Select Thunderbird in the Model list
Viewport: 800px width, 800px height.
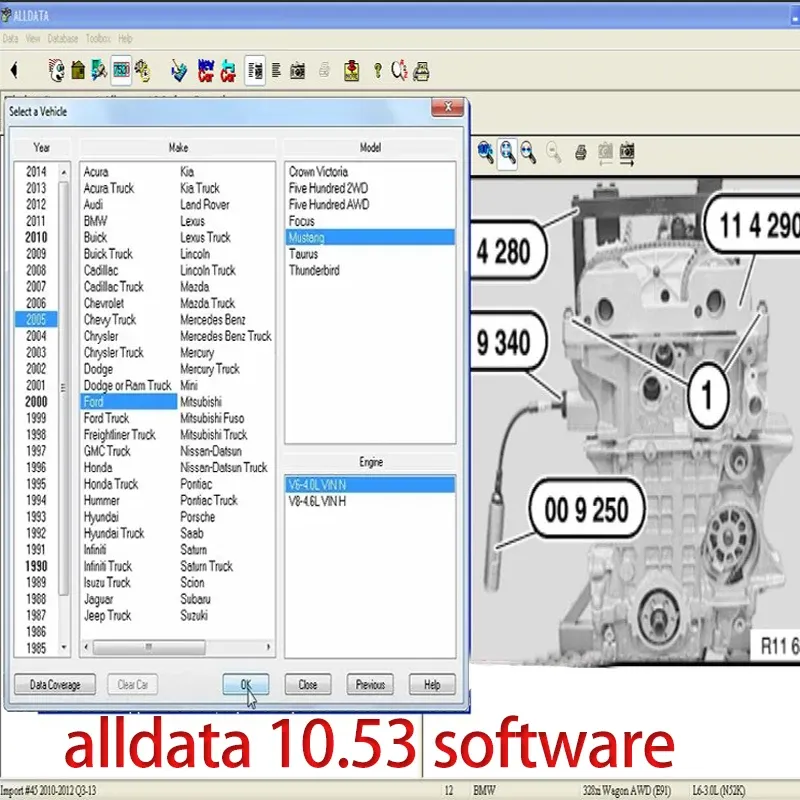point(314,270)
